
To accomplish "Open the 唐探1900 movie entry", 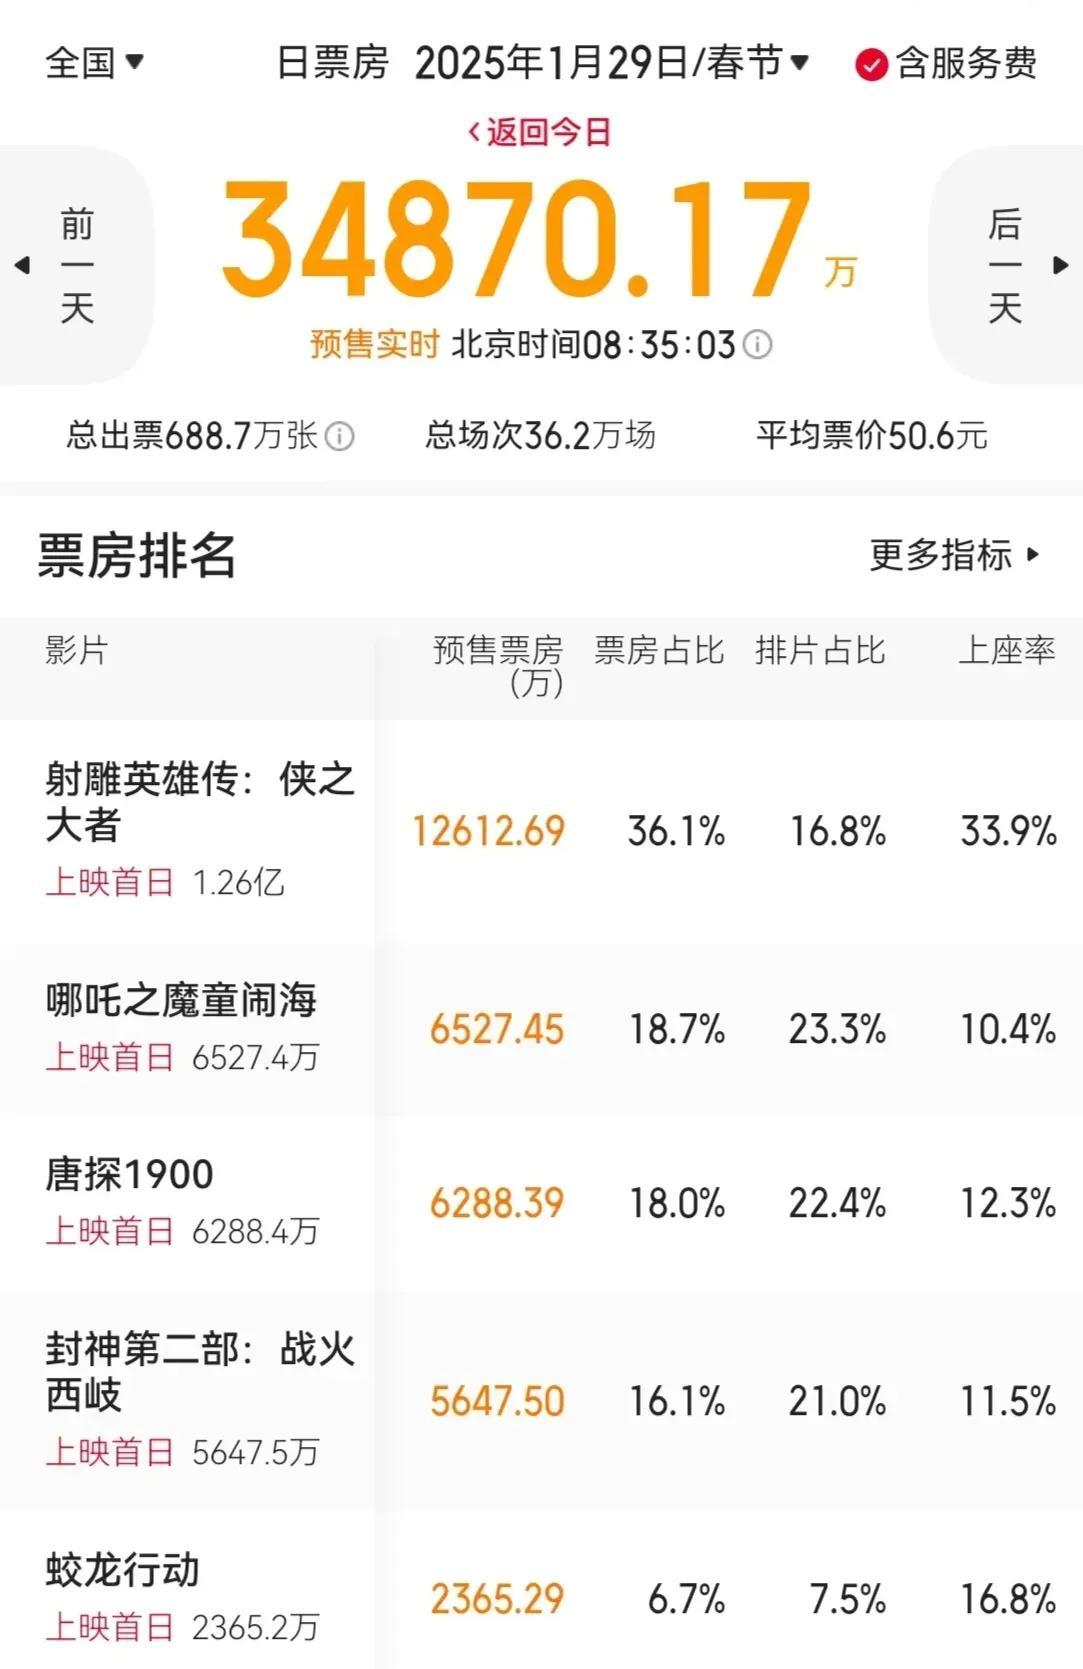I will (541, 1203).
